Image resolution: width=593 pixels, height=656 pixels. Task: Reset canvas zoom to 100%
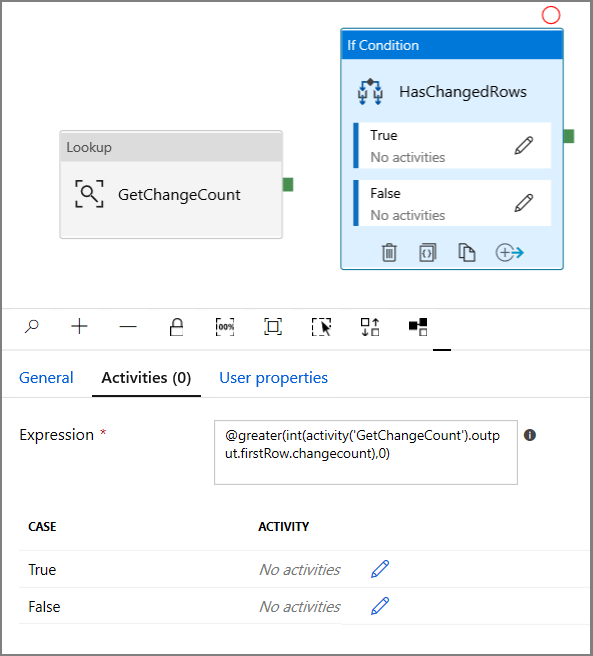point(225,327)
